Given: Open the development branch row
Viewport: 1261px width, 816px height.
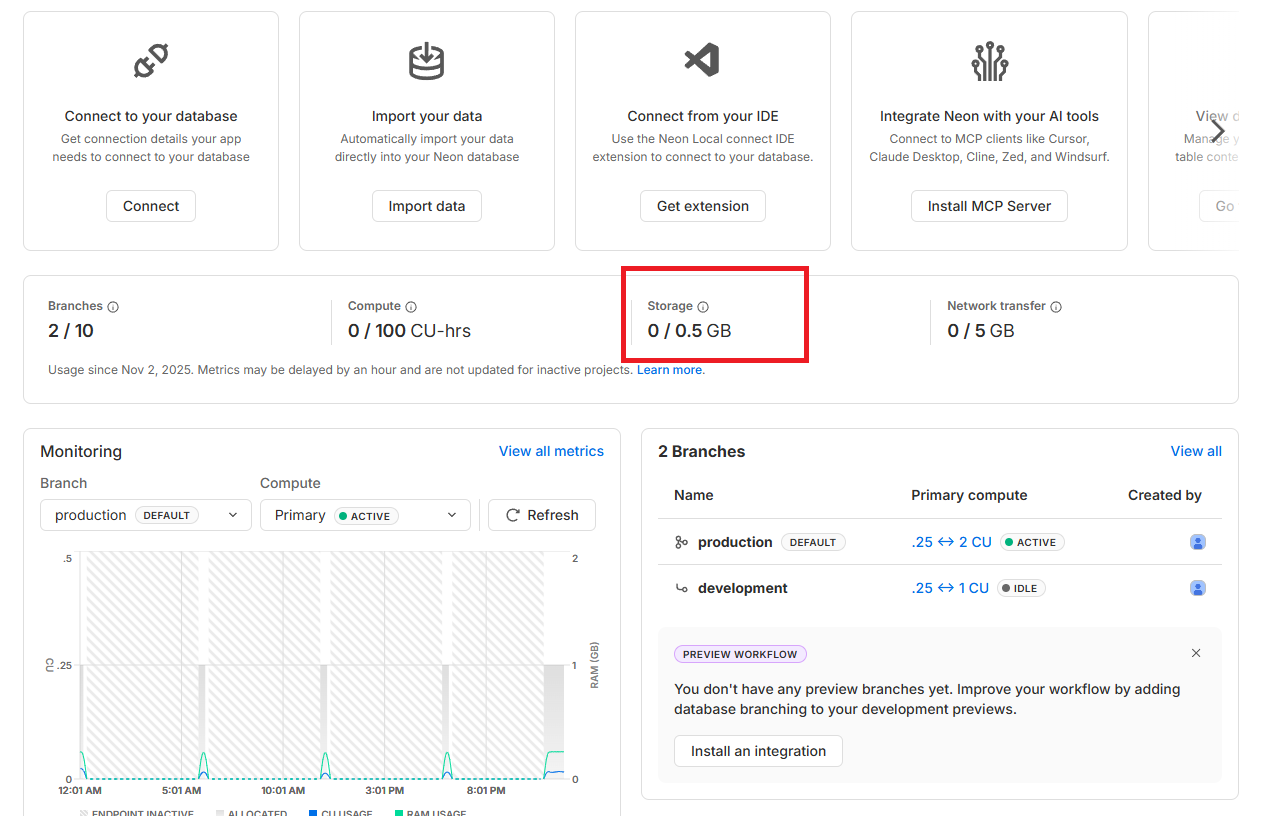Looking at the screenshot, I should [742, 588].
